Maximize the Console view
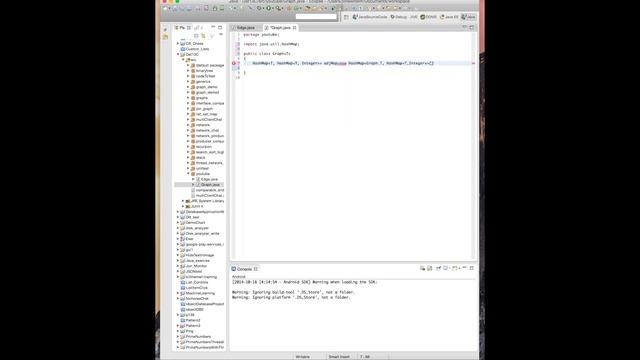Screen dimensions: 640x360 point(471,268)
